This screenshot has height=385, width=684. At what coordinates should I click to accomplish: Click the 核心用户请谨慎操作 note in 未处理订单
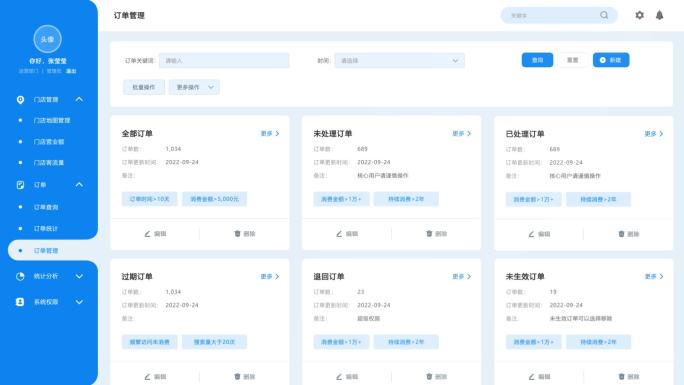point(383,176)
